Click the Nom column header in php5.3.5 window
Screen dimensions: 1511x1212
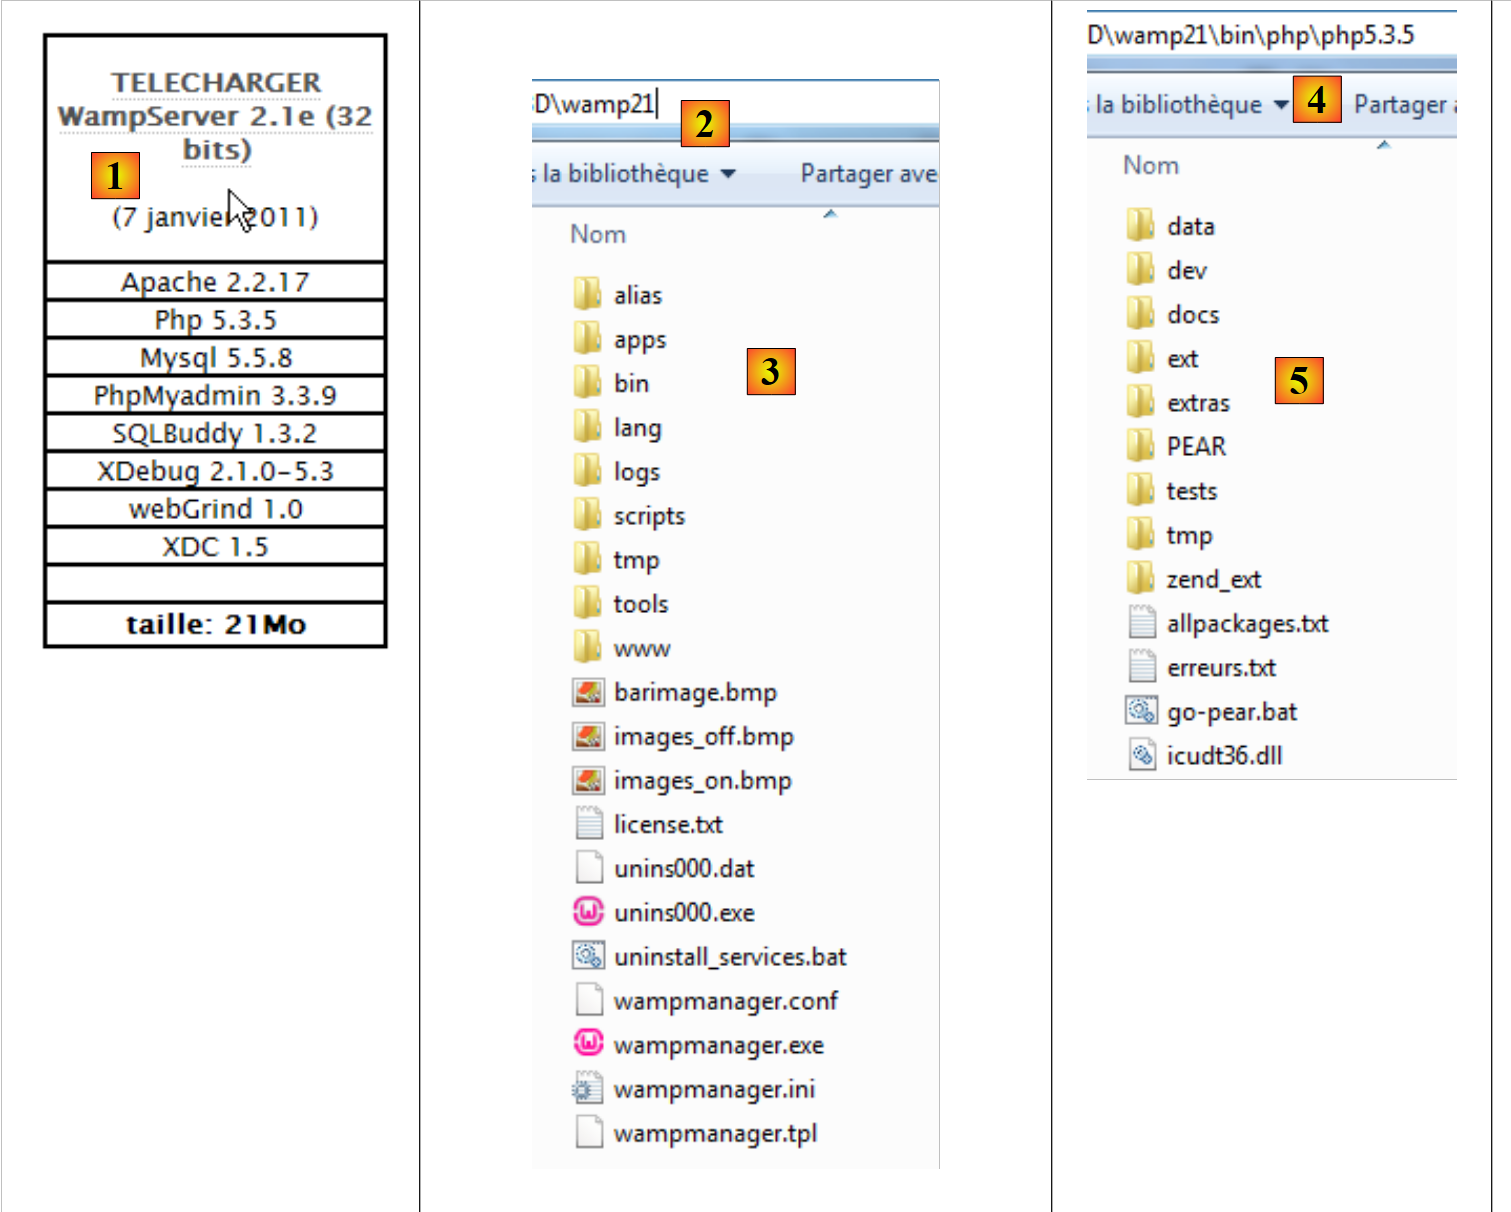[x=1150, y=166]
